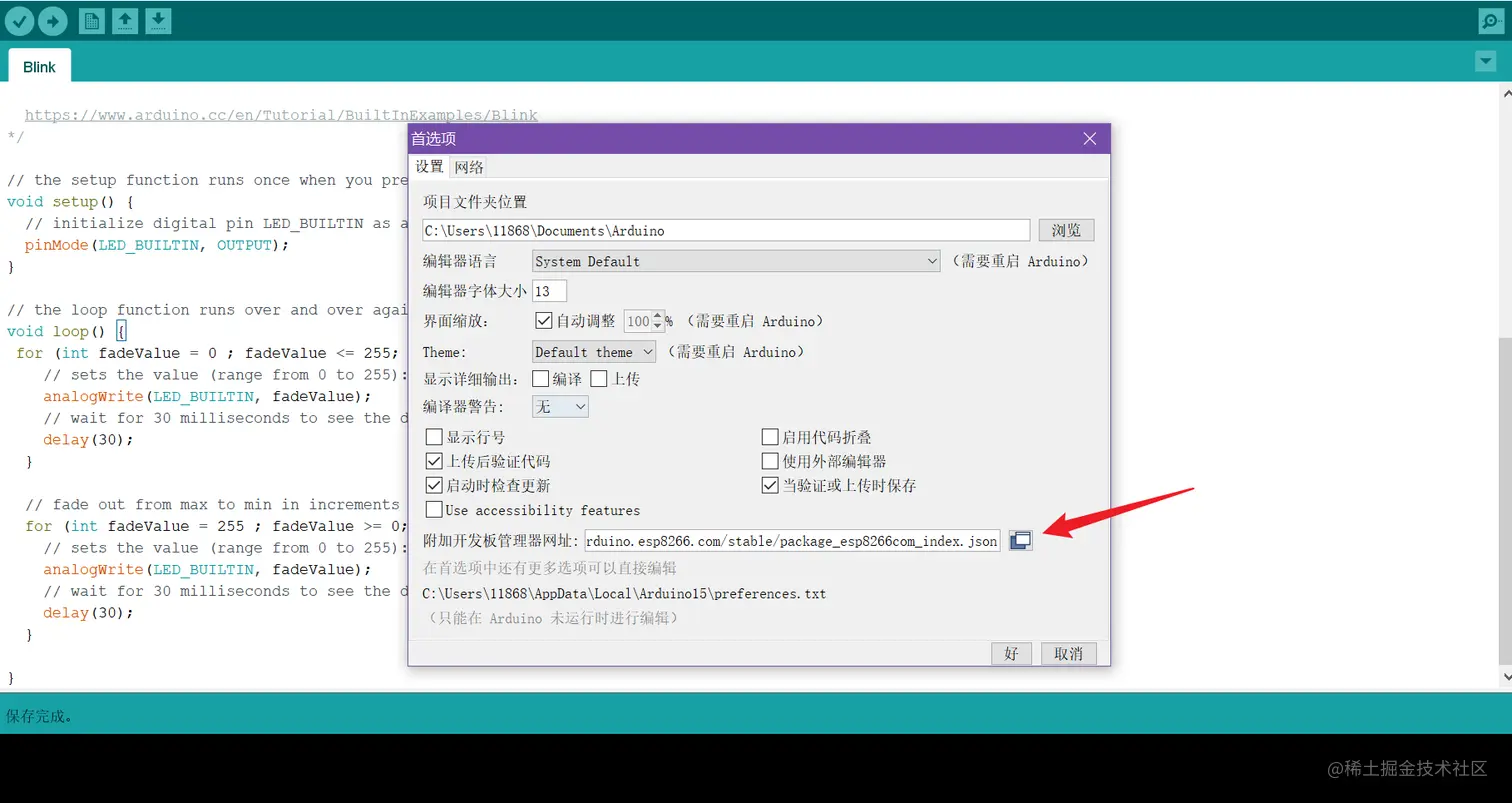Open the Serial Monitor magnifier icon
1512x803 pixels.
coord(1491,20)
